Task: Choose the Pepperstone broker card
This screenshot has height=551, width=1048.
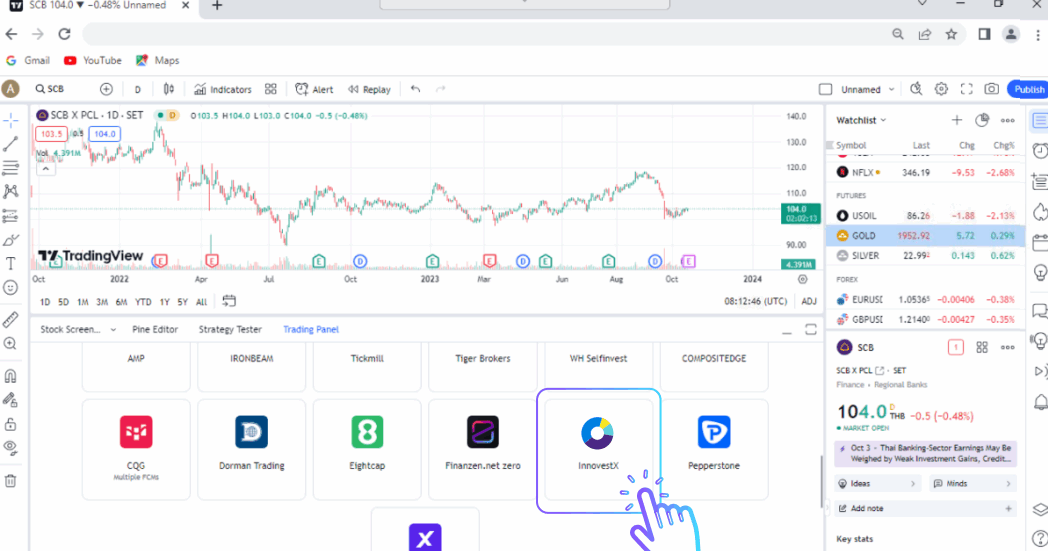Action: [x=714, y=450]
